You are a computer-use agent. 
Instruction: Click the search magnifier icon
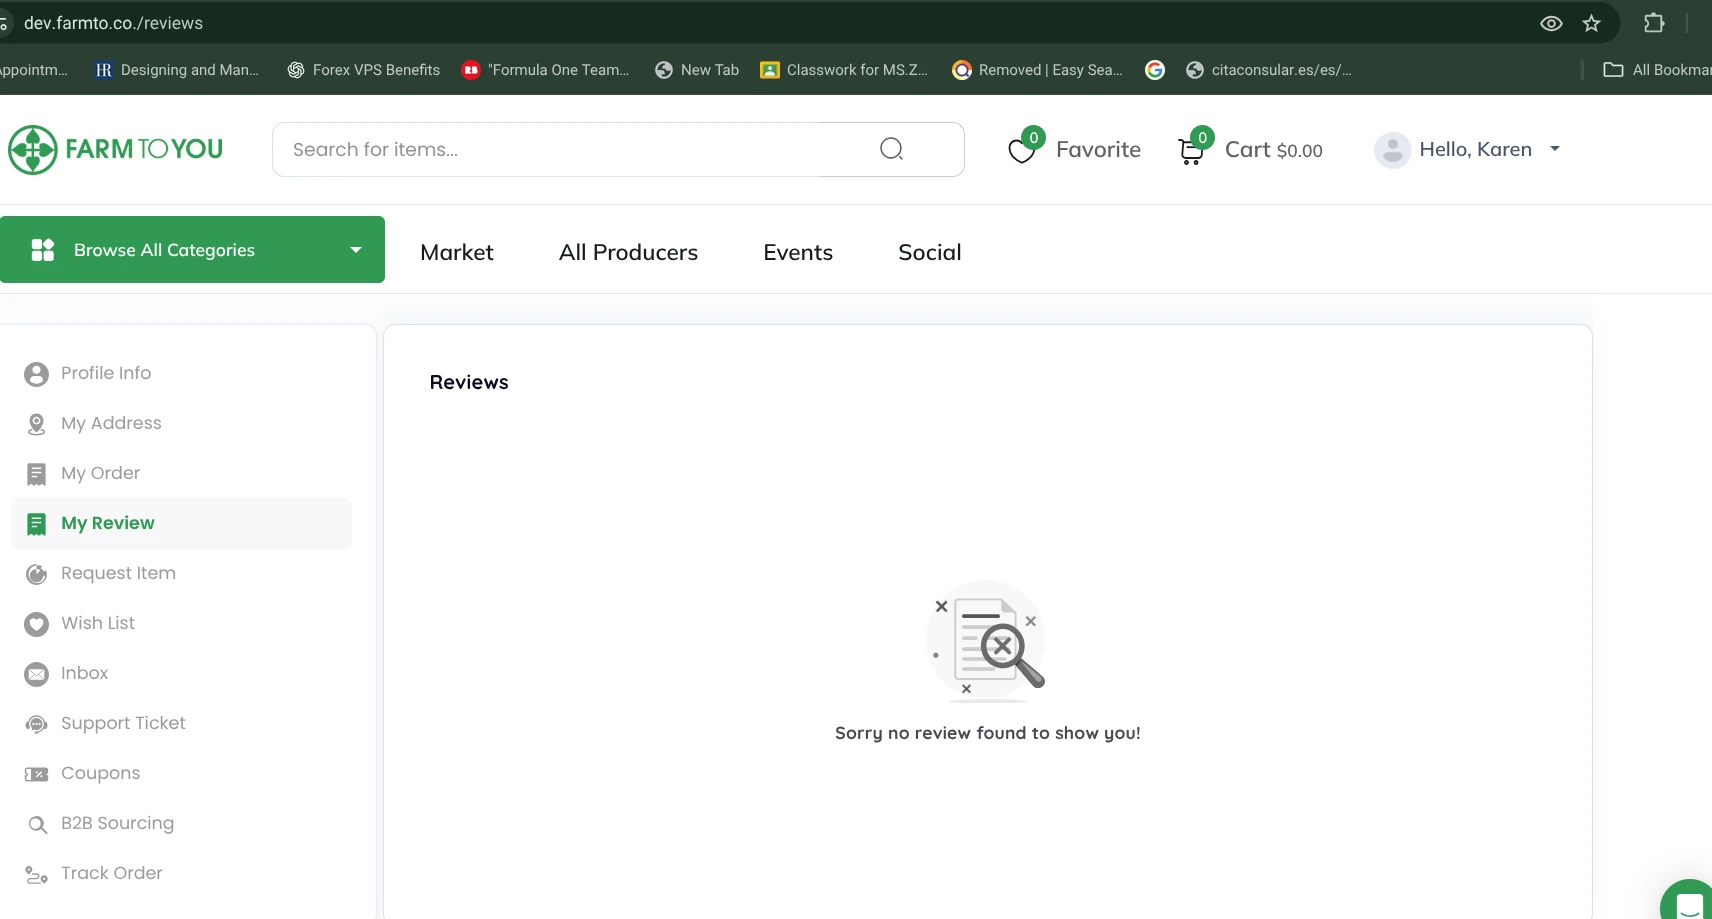[x=891, y=149]
